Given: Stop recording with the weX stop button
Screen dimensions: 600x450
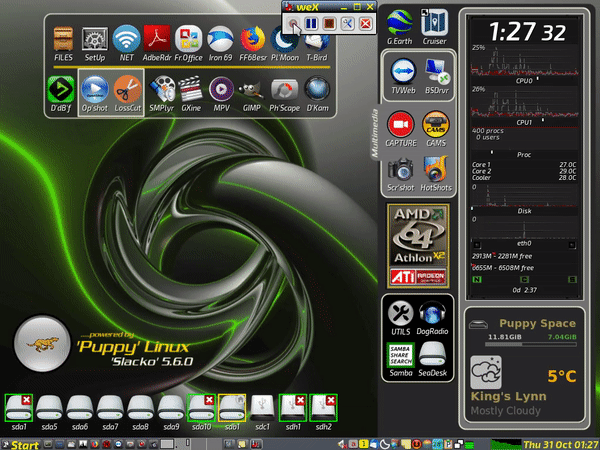Looking at the screenshot, I should click(329, 24).
